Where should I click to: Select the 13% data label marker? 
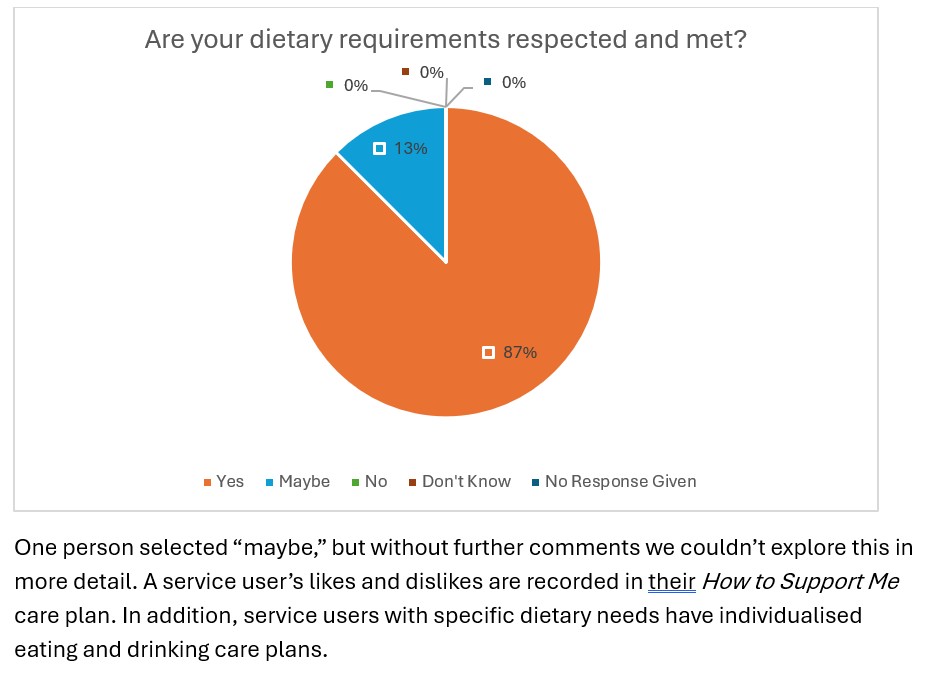pos(379,149)
